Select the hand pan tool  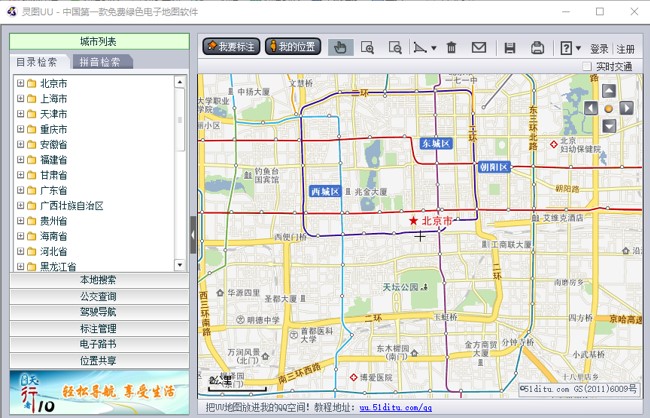point(340,47)
